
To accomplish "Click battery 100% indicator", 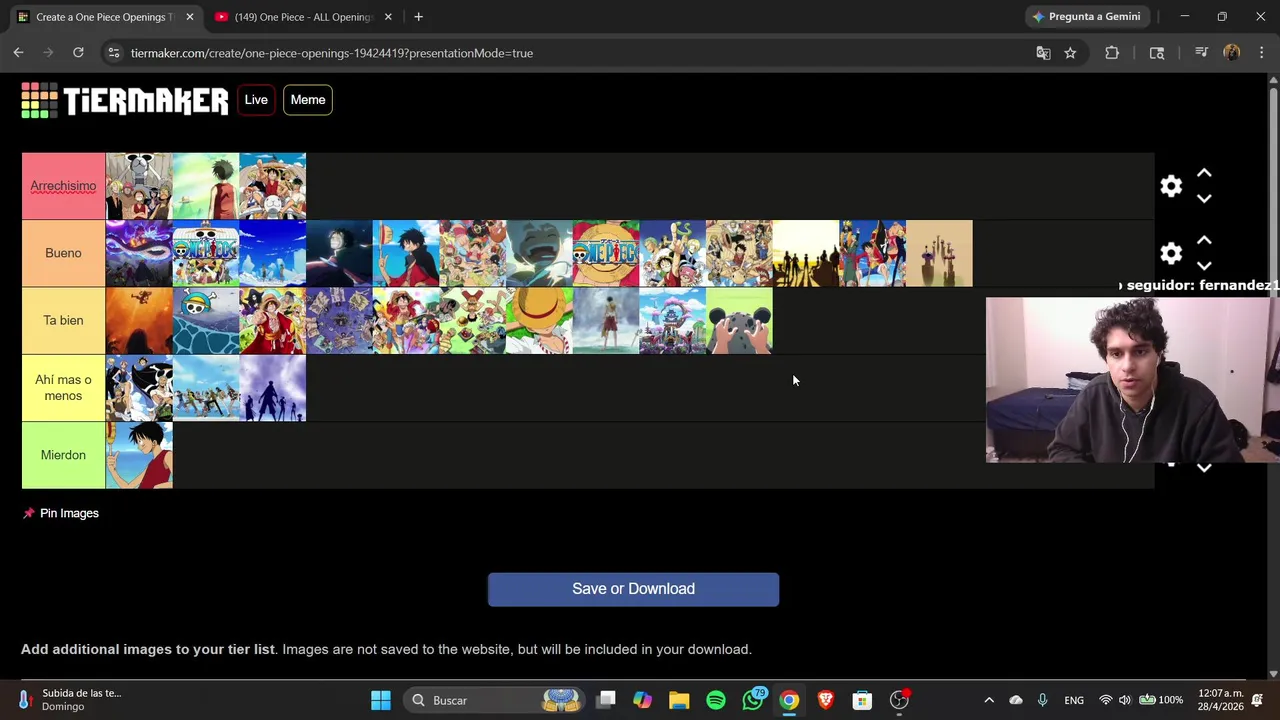I will pos(1162,700).
